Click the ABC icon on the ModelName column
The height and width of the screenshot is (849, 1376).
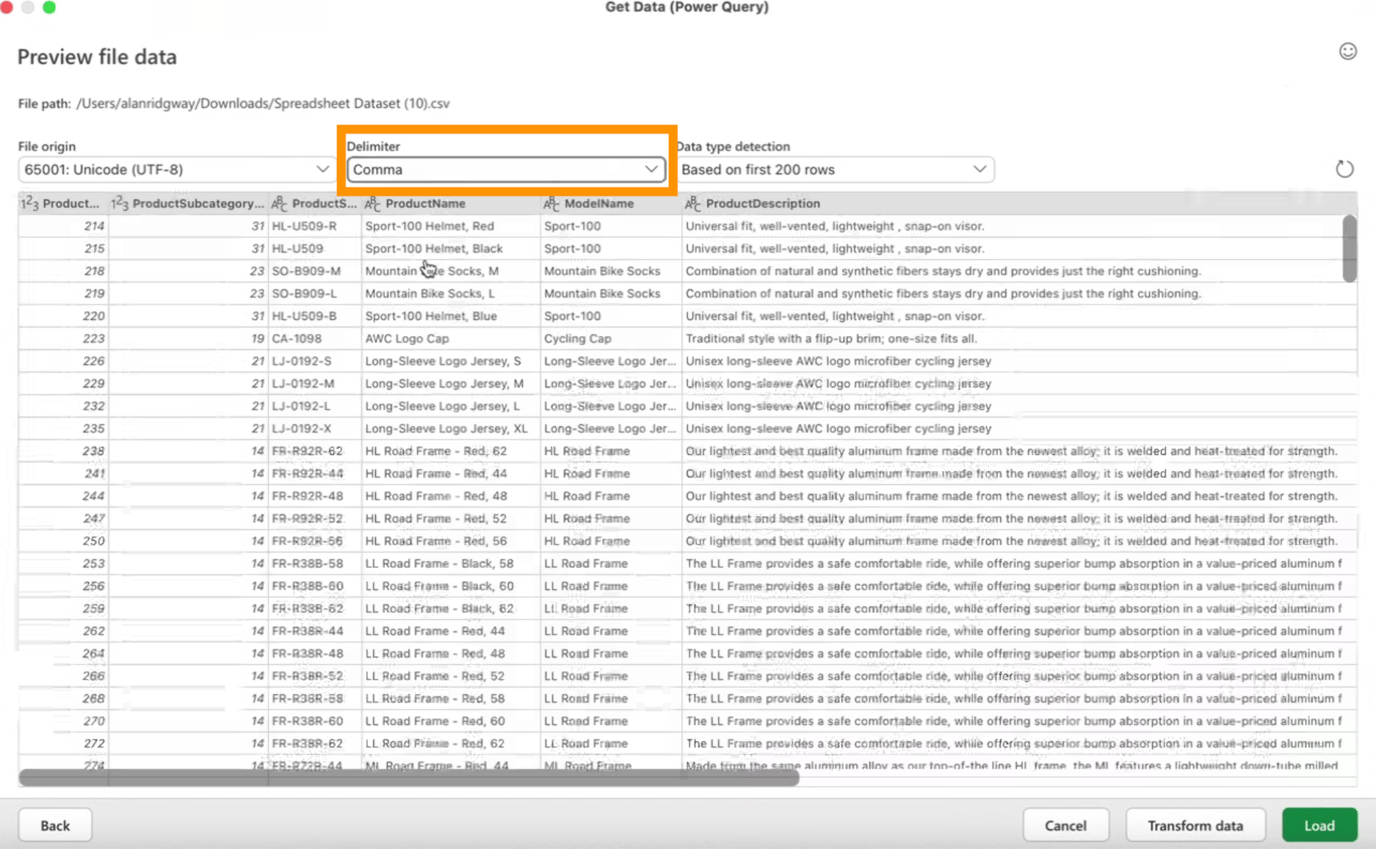[548, 203]
